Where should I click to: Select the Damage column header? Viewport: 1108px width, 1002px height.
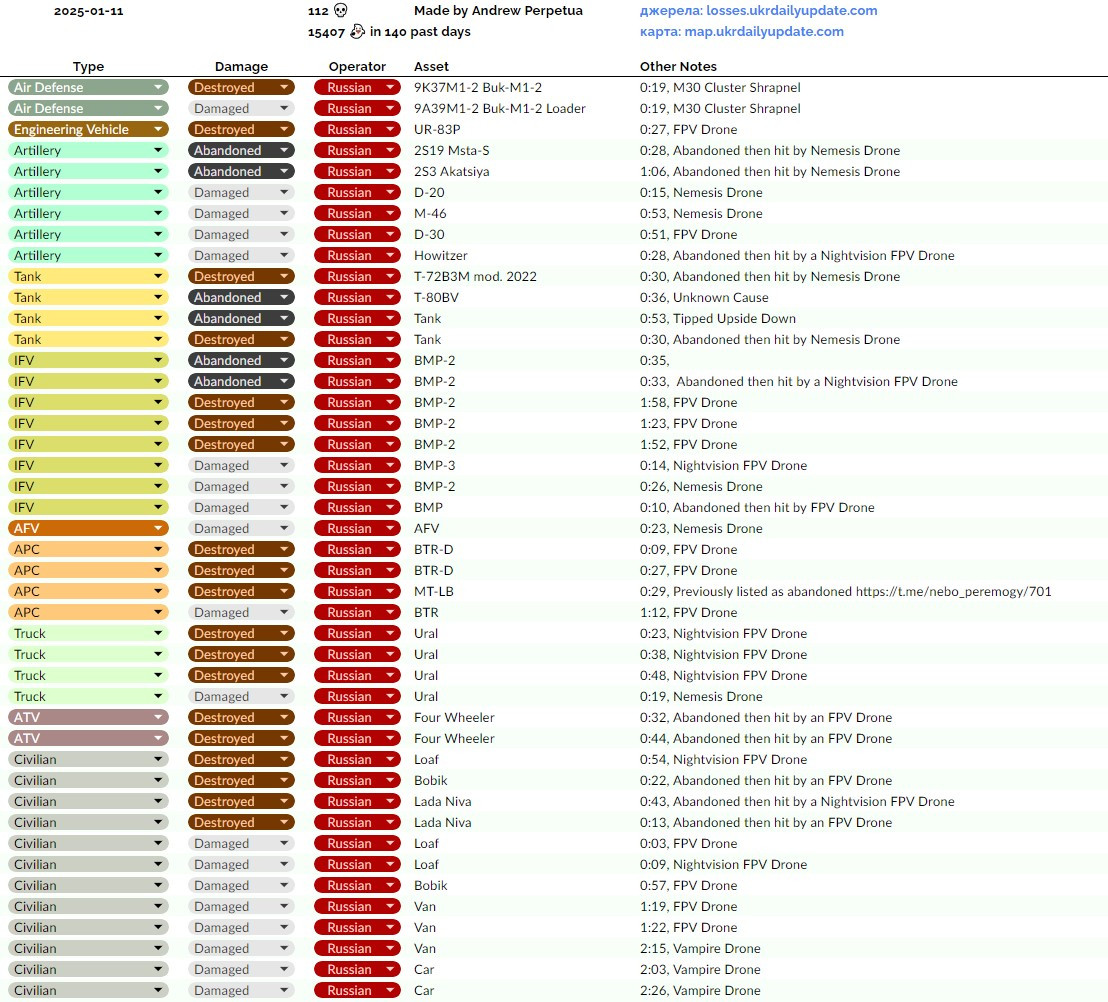[241, 66]
